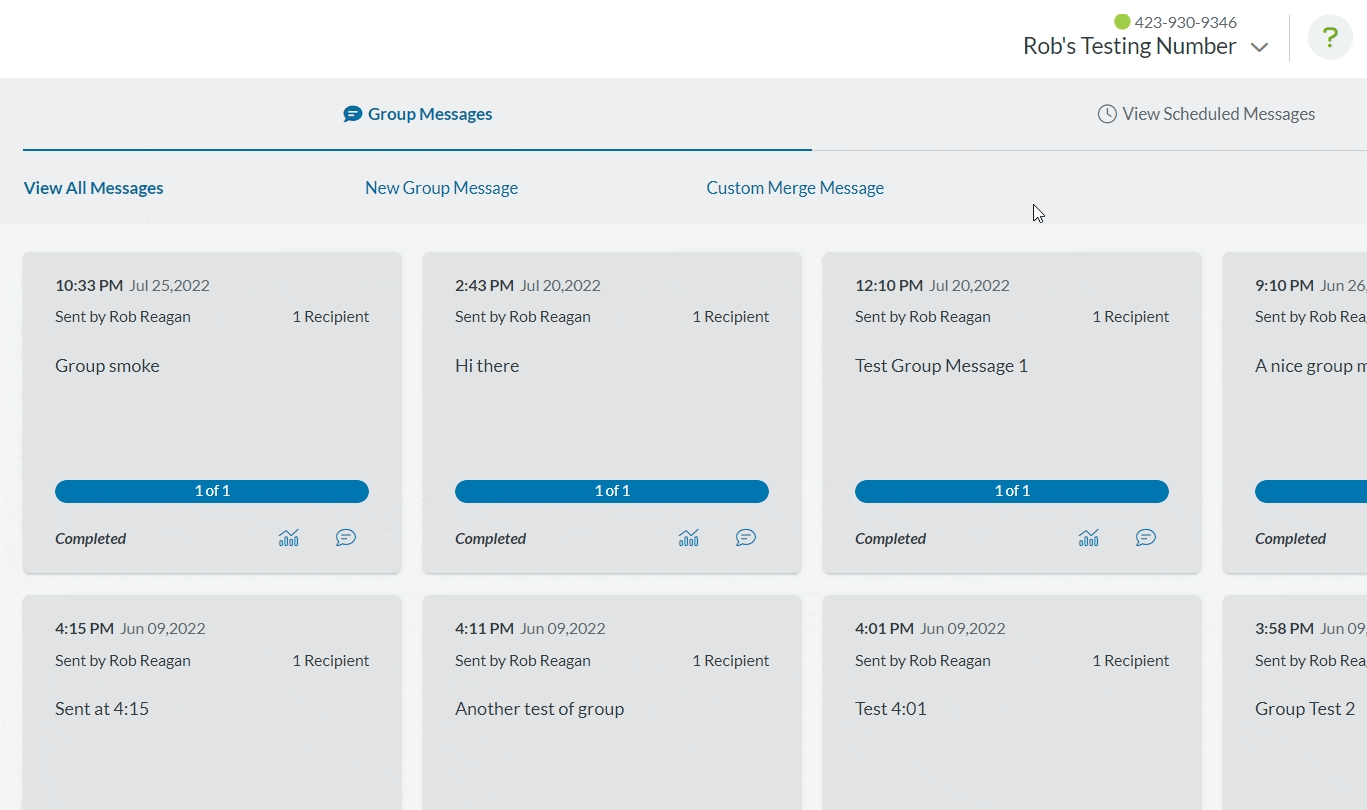Select View All Messages link
The image size is (1367, 810).
pos(93,188)
